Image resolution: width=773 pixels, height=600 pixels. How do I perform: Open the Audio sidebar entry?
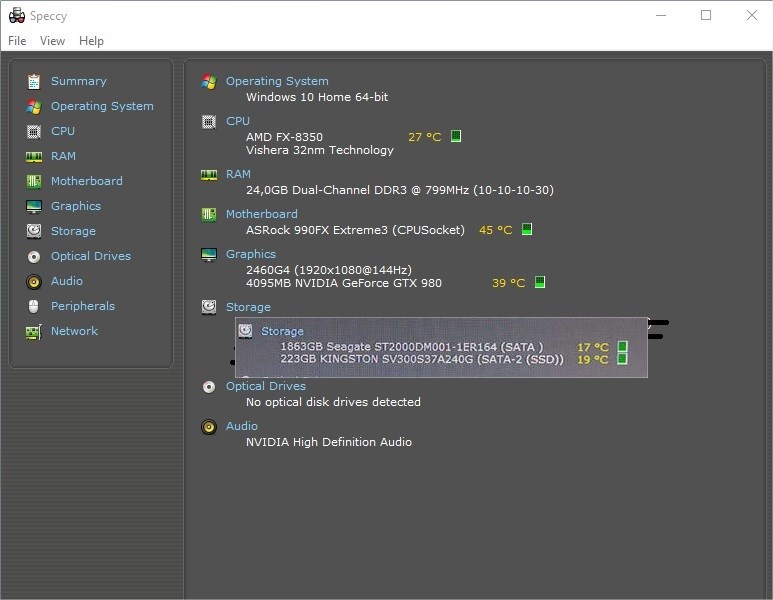pos(67,281)
